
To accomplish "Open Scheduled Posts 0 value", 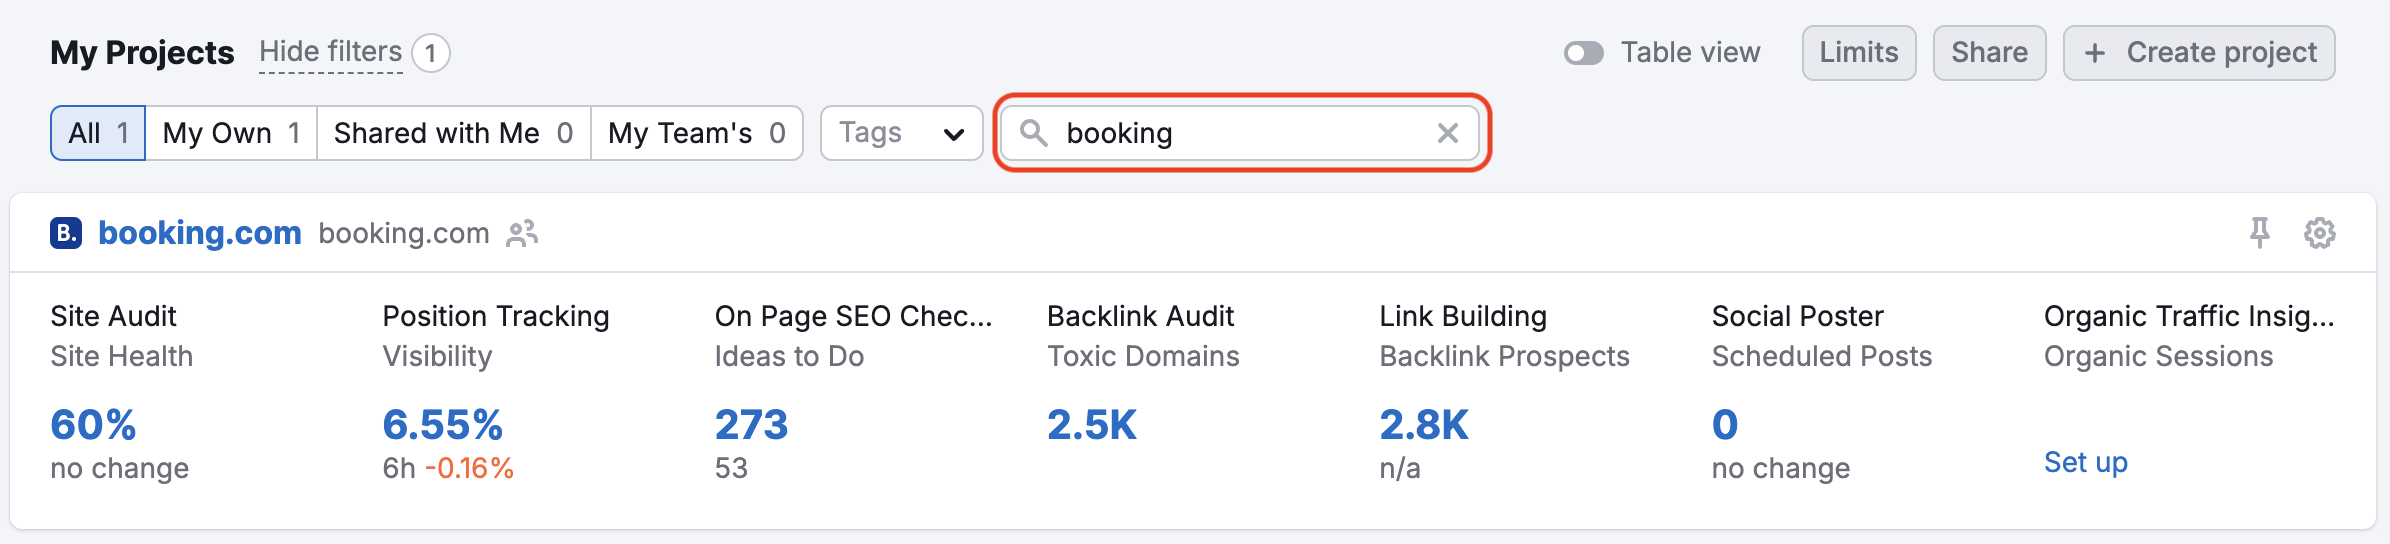I will 1725,425.
